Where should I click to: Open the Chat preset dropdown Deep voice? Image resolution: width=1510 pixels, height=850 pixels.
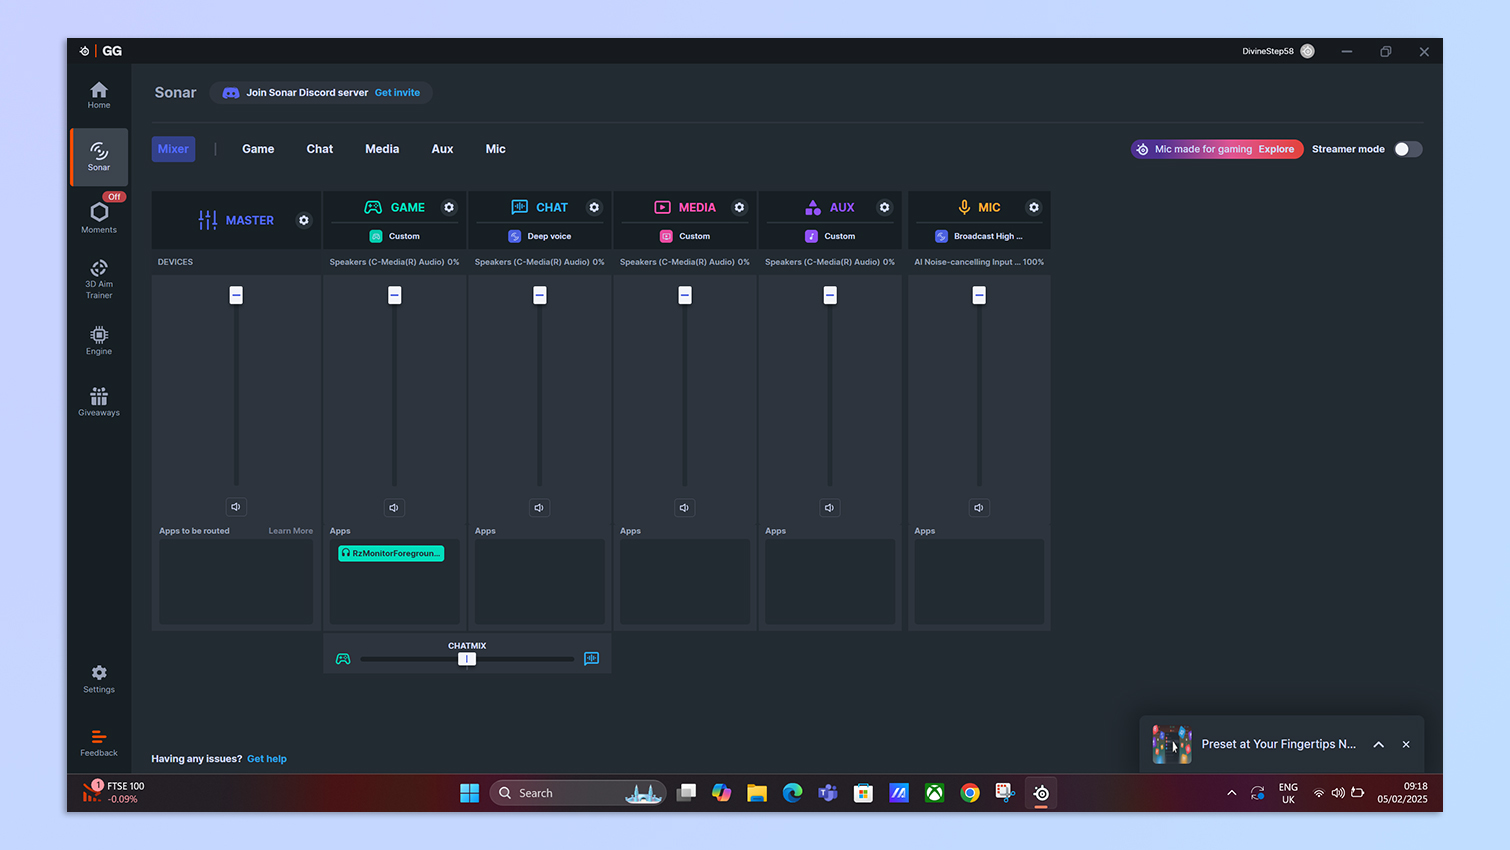click(540, 236)
